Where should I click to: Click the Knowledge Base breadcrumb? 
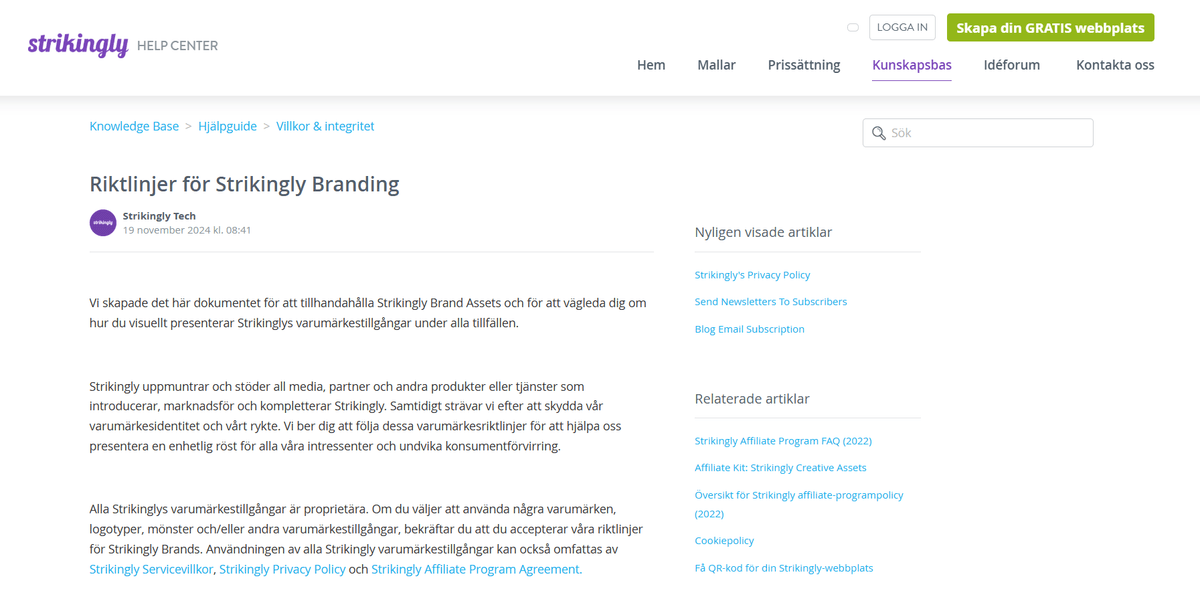coord(134,126)
